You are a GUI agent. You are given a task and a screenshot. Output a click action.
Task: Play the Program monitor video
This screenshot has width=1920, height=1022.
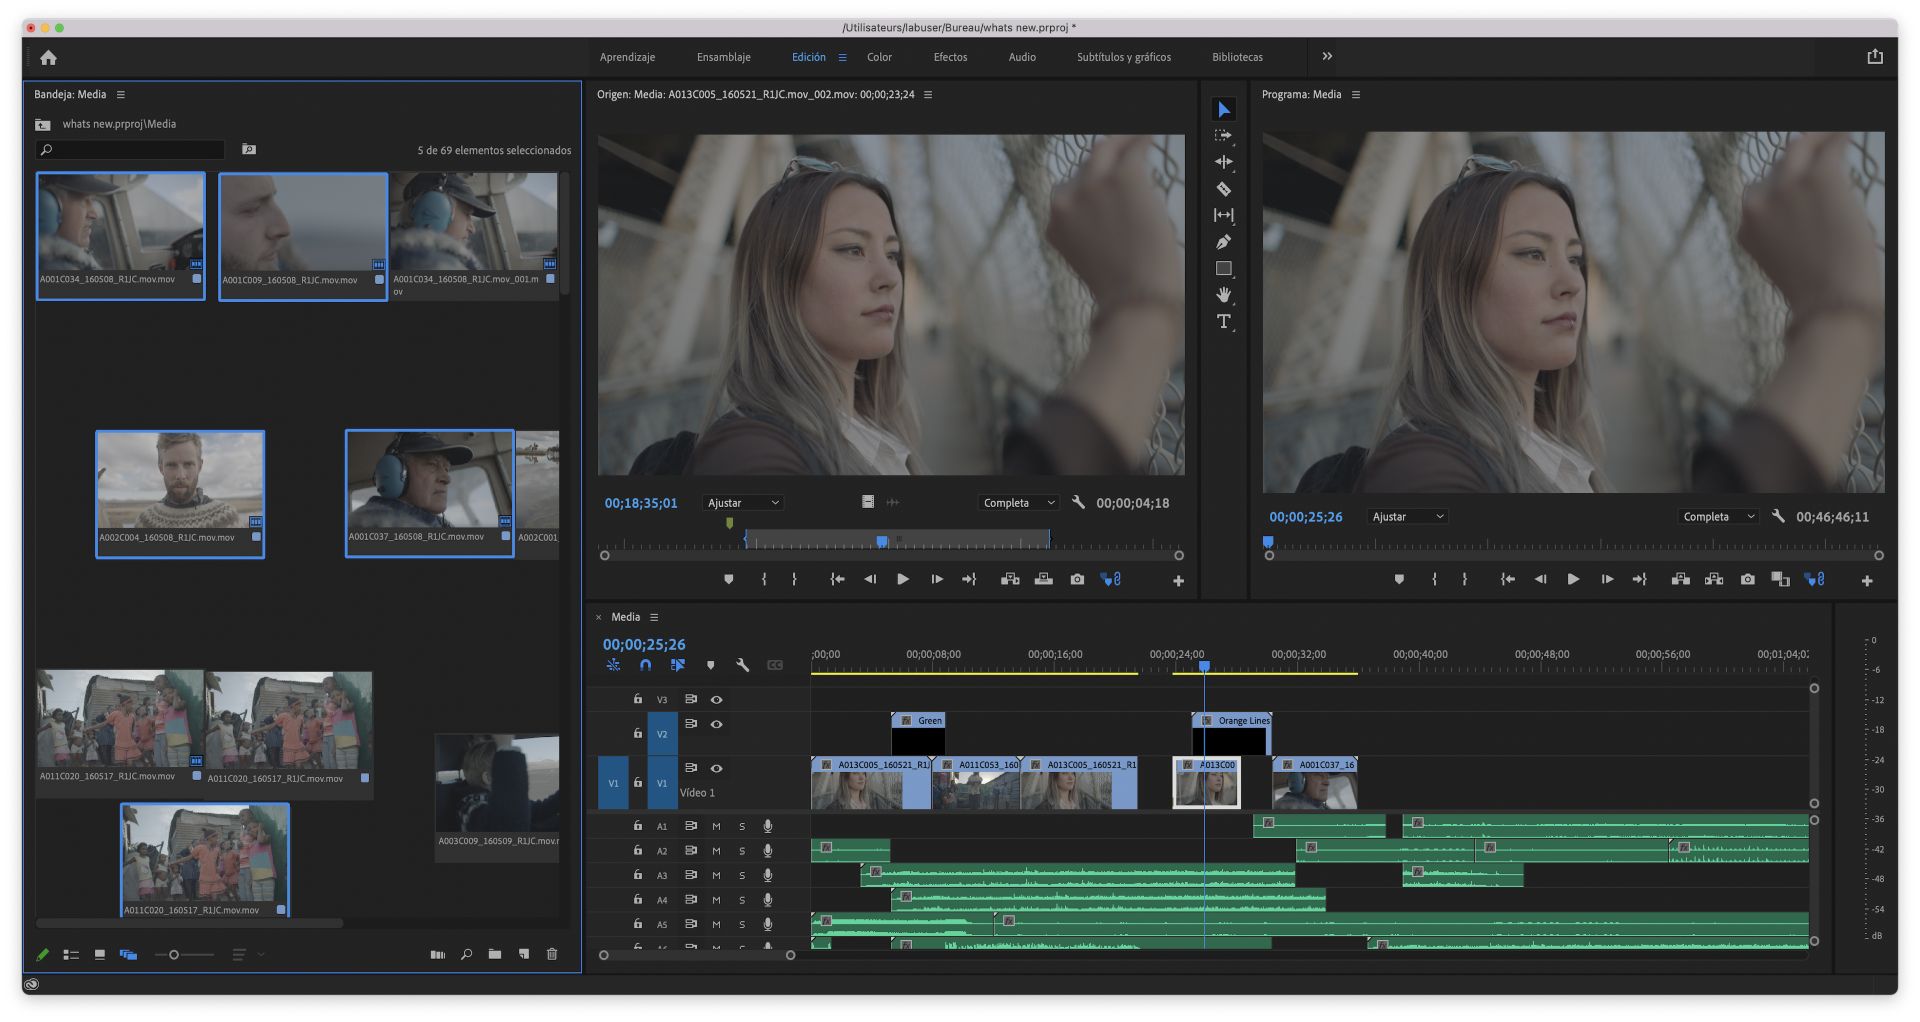click(x=1573, y=580)
